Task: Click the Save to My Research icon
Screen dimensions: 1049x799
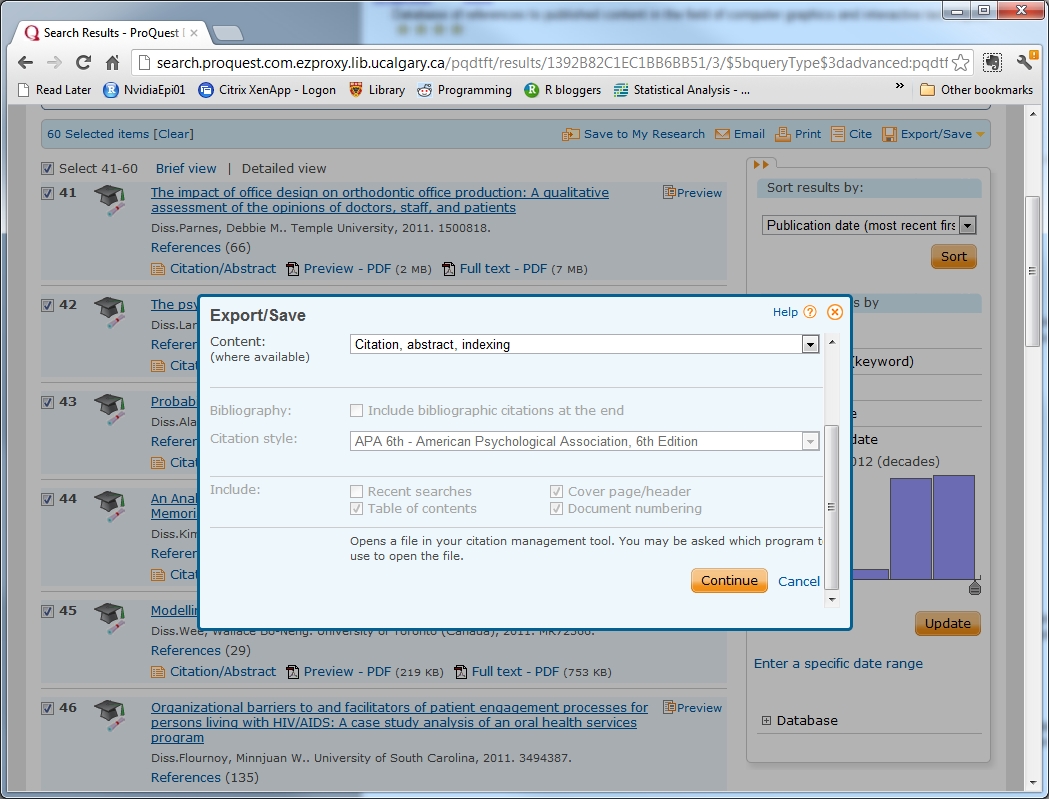Action: pos(571,134)
